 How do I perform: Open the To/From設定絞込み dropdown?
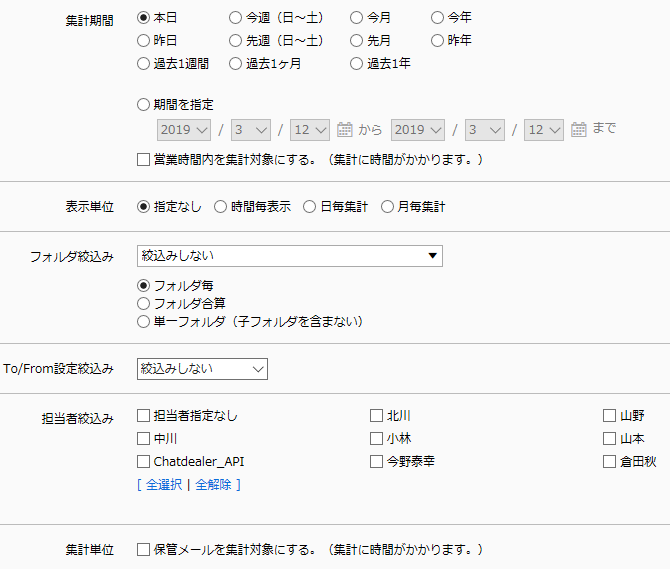pyautogui.click(x=202, y=369)
